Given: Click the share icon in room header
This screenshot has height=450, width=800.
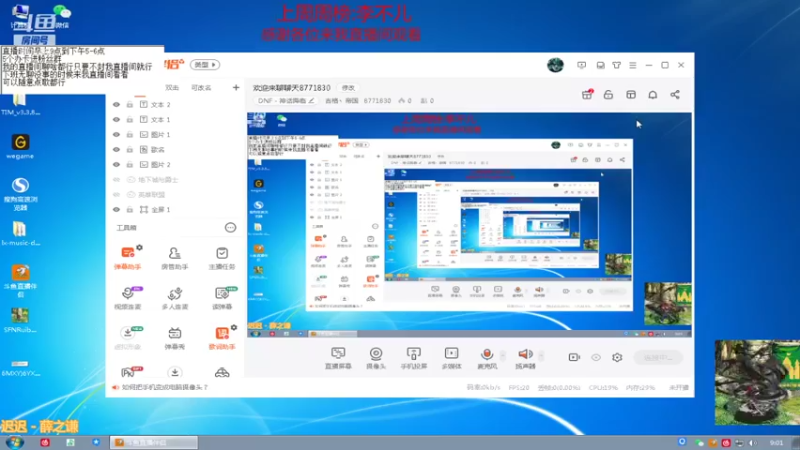Looking at the screenshot, I should (675, 94).
